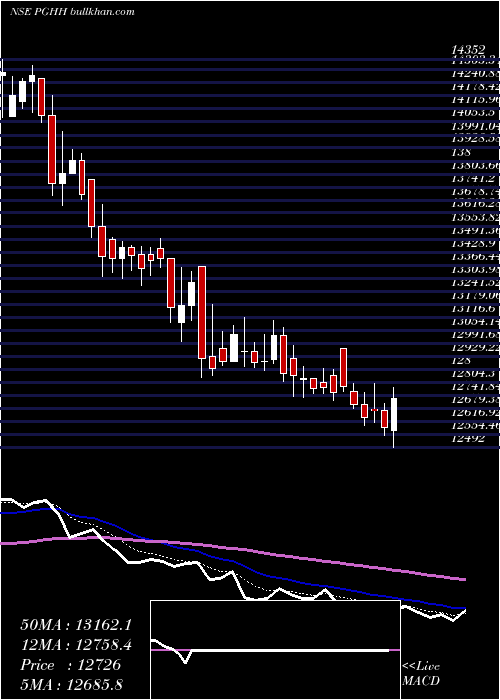
Task: Click the 12492 bottom price label
Action: coord(467,438)
